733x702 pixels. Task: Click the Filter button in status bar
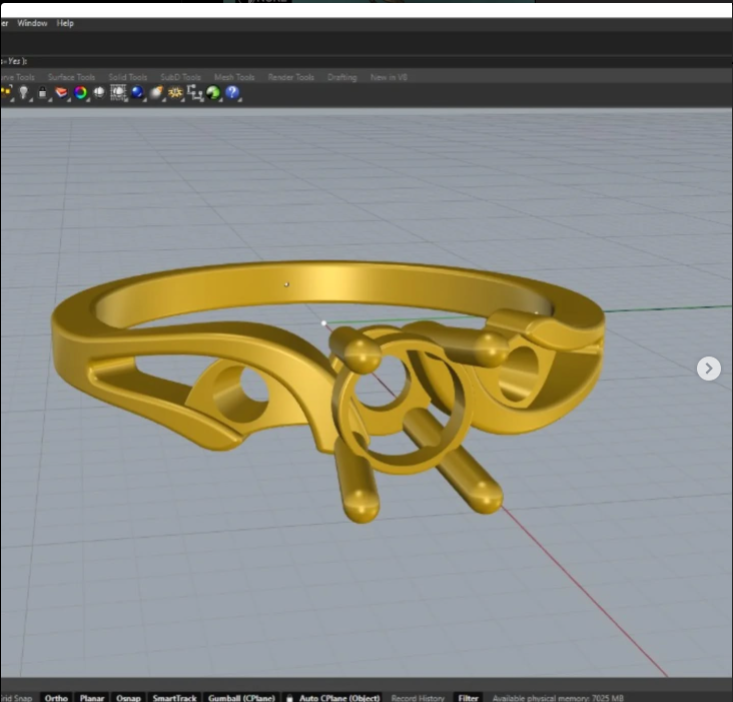coord(468,697)
